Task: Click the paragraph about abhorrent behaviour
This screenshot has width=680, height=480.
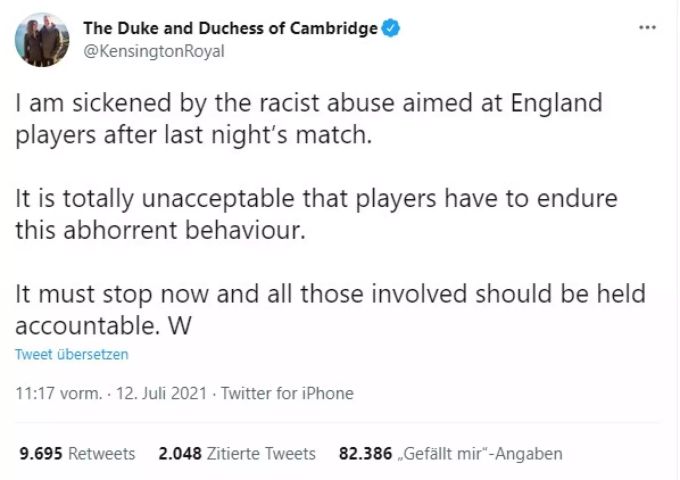Action: (x=316, y=214)
